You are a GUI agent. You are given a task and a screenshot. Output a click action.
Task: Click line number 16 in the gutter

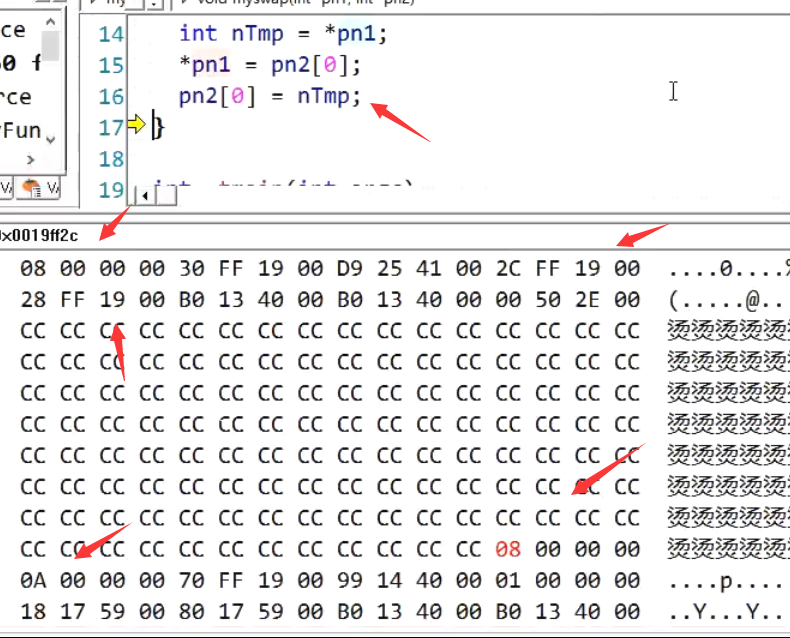pyautogui.click(x=111, y=96)
